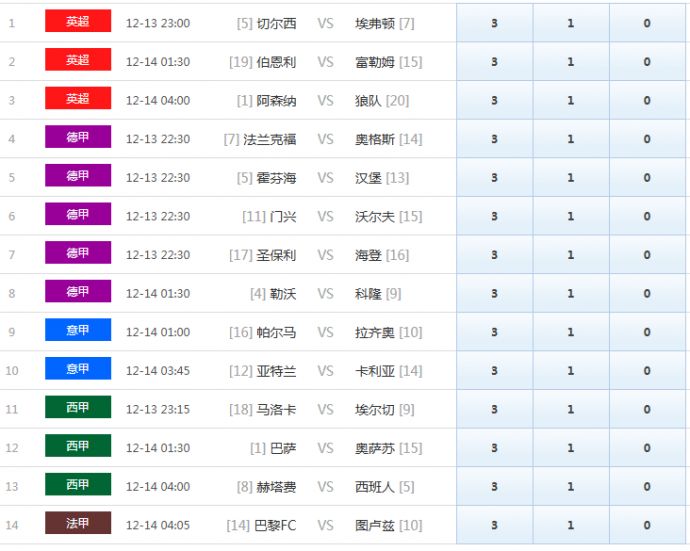690x551 pixels.
Task: Open the 切尔西 home team link
Action: [x=276, y=23]
